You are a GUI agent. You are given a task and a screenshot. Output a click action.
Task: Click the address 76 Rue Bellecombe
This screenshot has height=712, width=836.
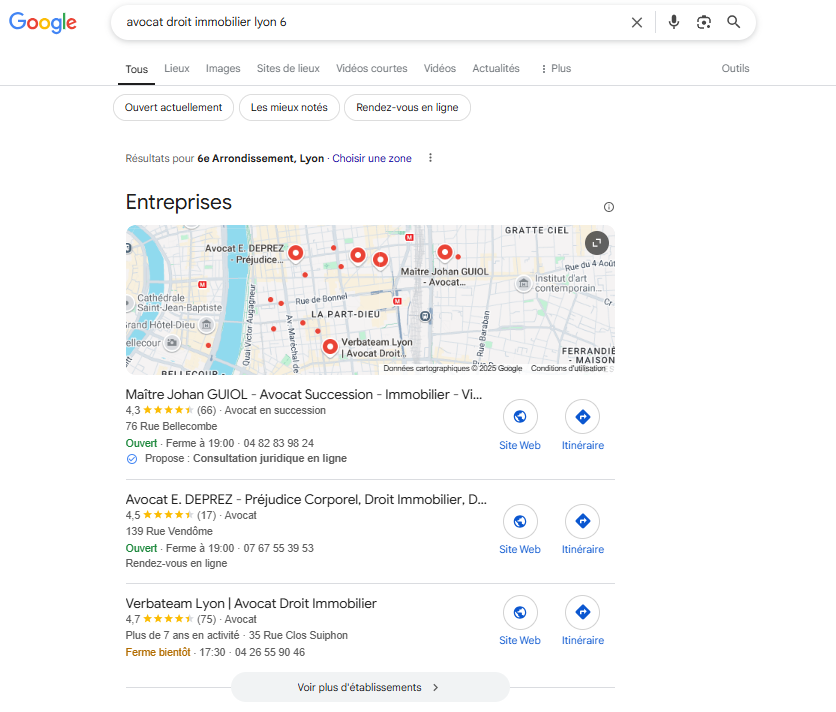[171, 426]
